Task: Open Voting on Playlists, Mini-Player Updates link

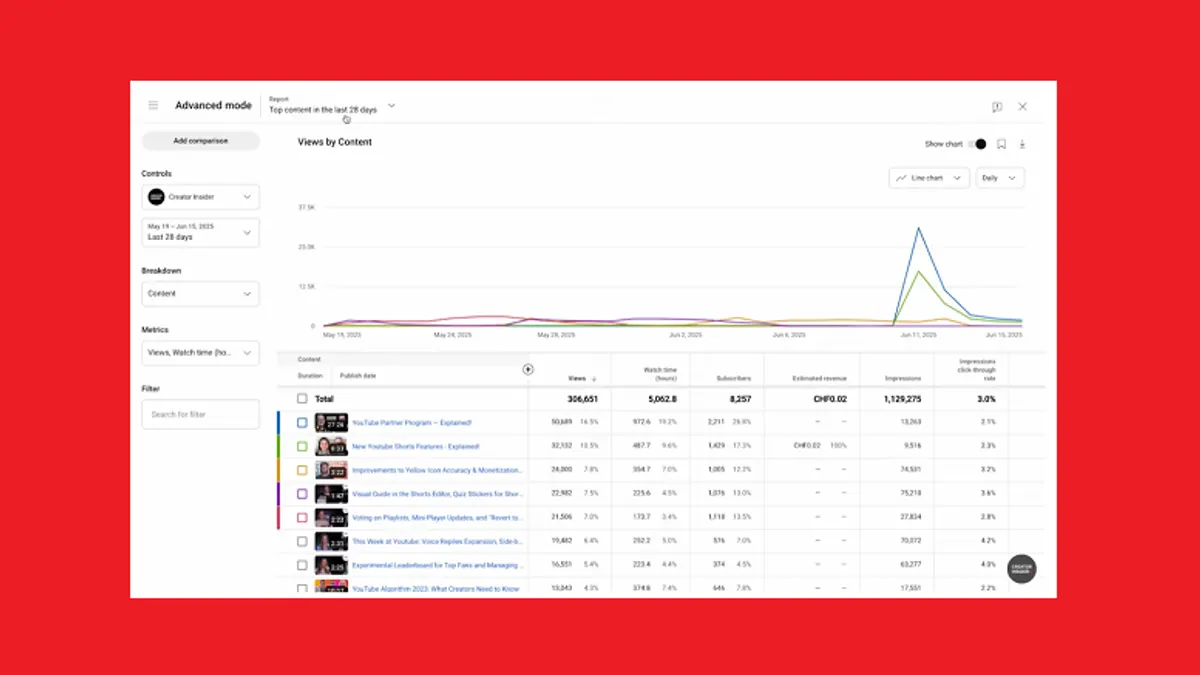Action: point(437,517)
